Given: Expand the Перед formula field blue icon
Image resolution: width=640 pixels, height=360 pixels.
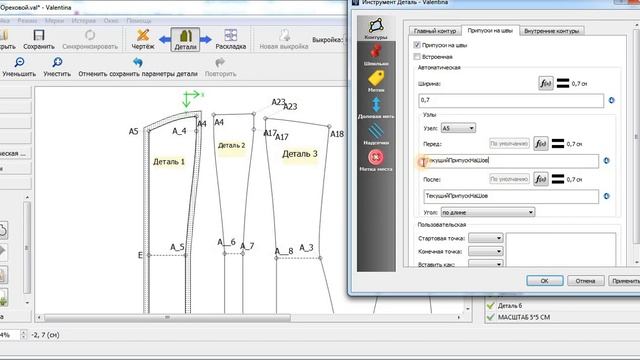Looking at the screenshot, I should click(607, 161).
